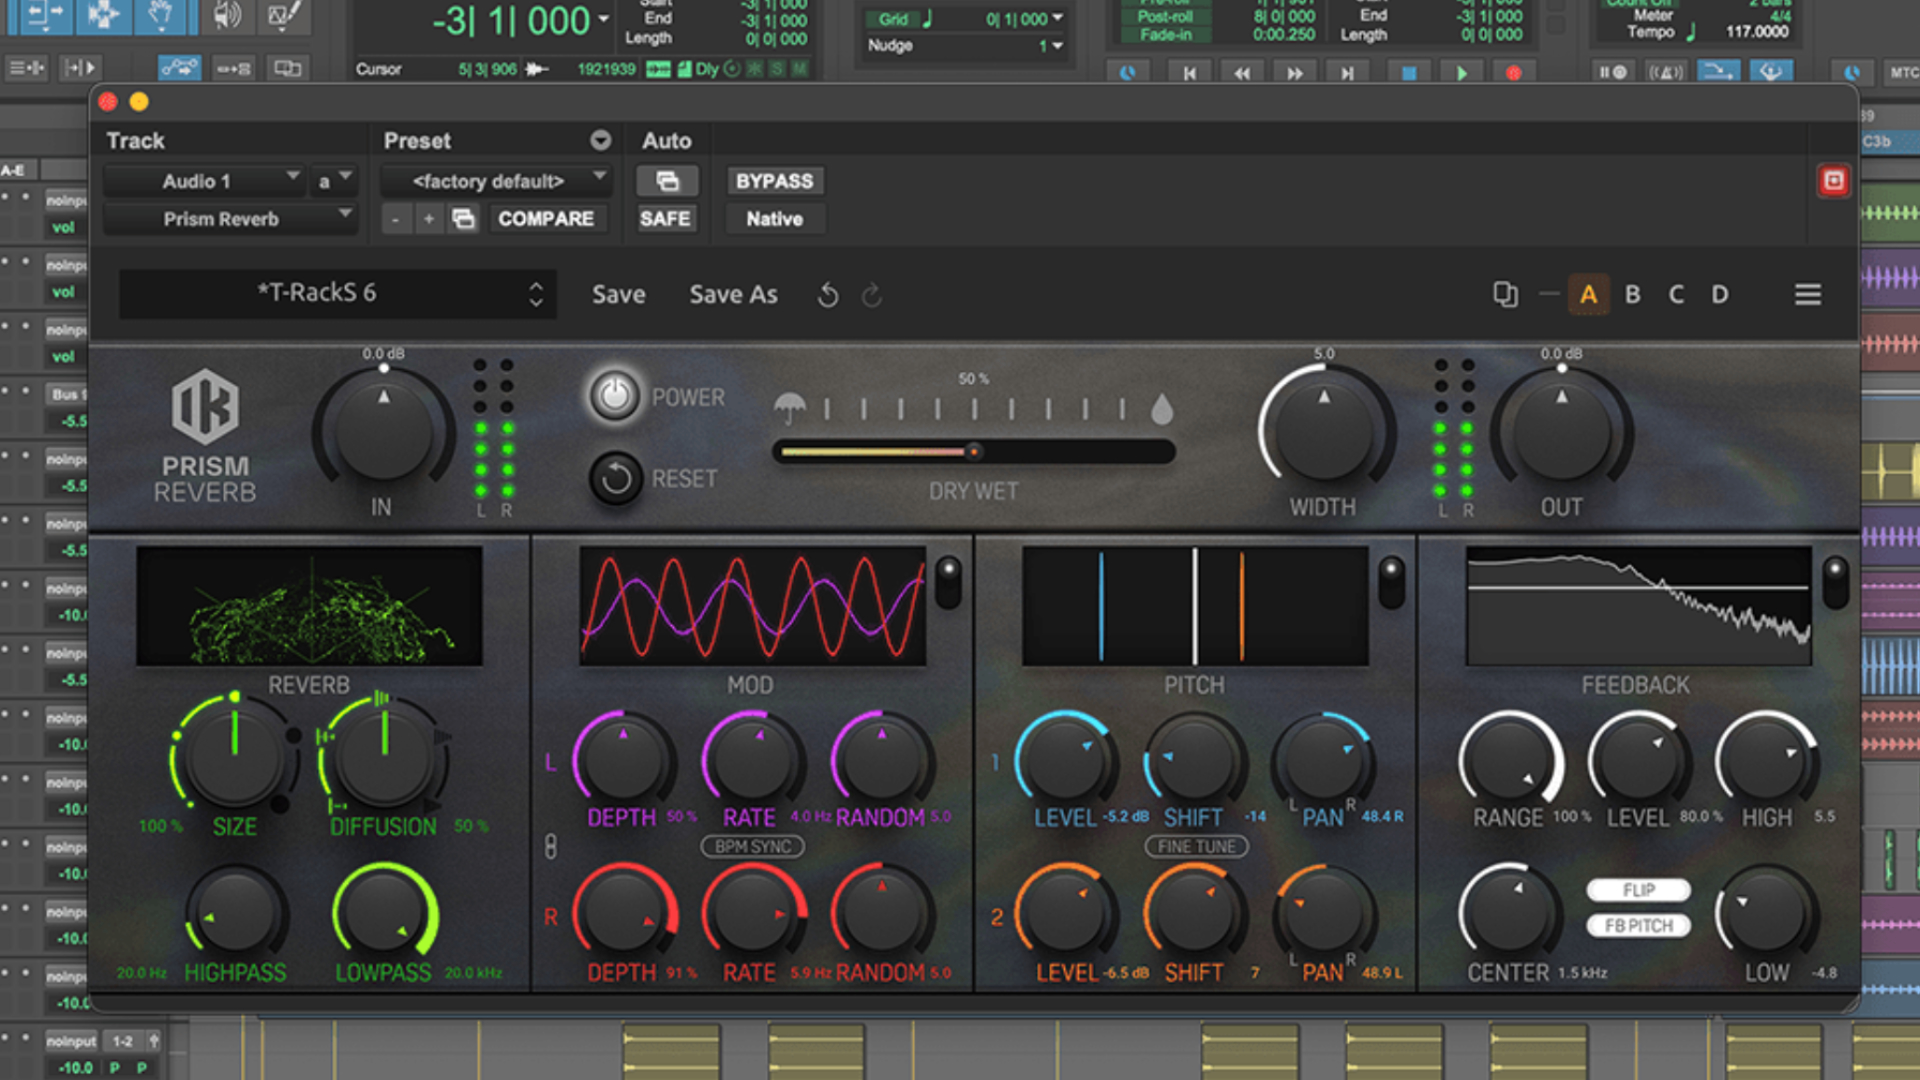Switch to preset slot D
Viewport: 1920px width, 1080px height.
pyautogui.click(x=1719, y=295)
